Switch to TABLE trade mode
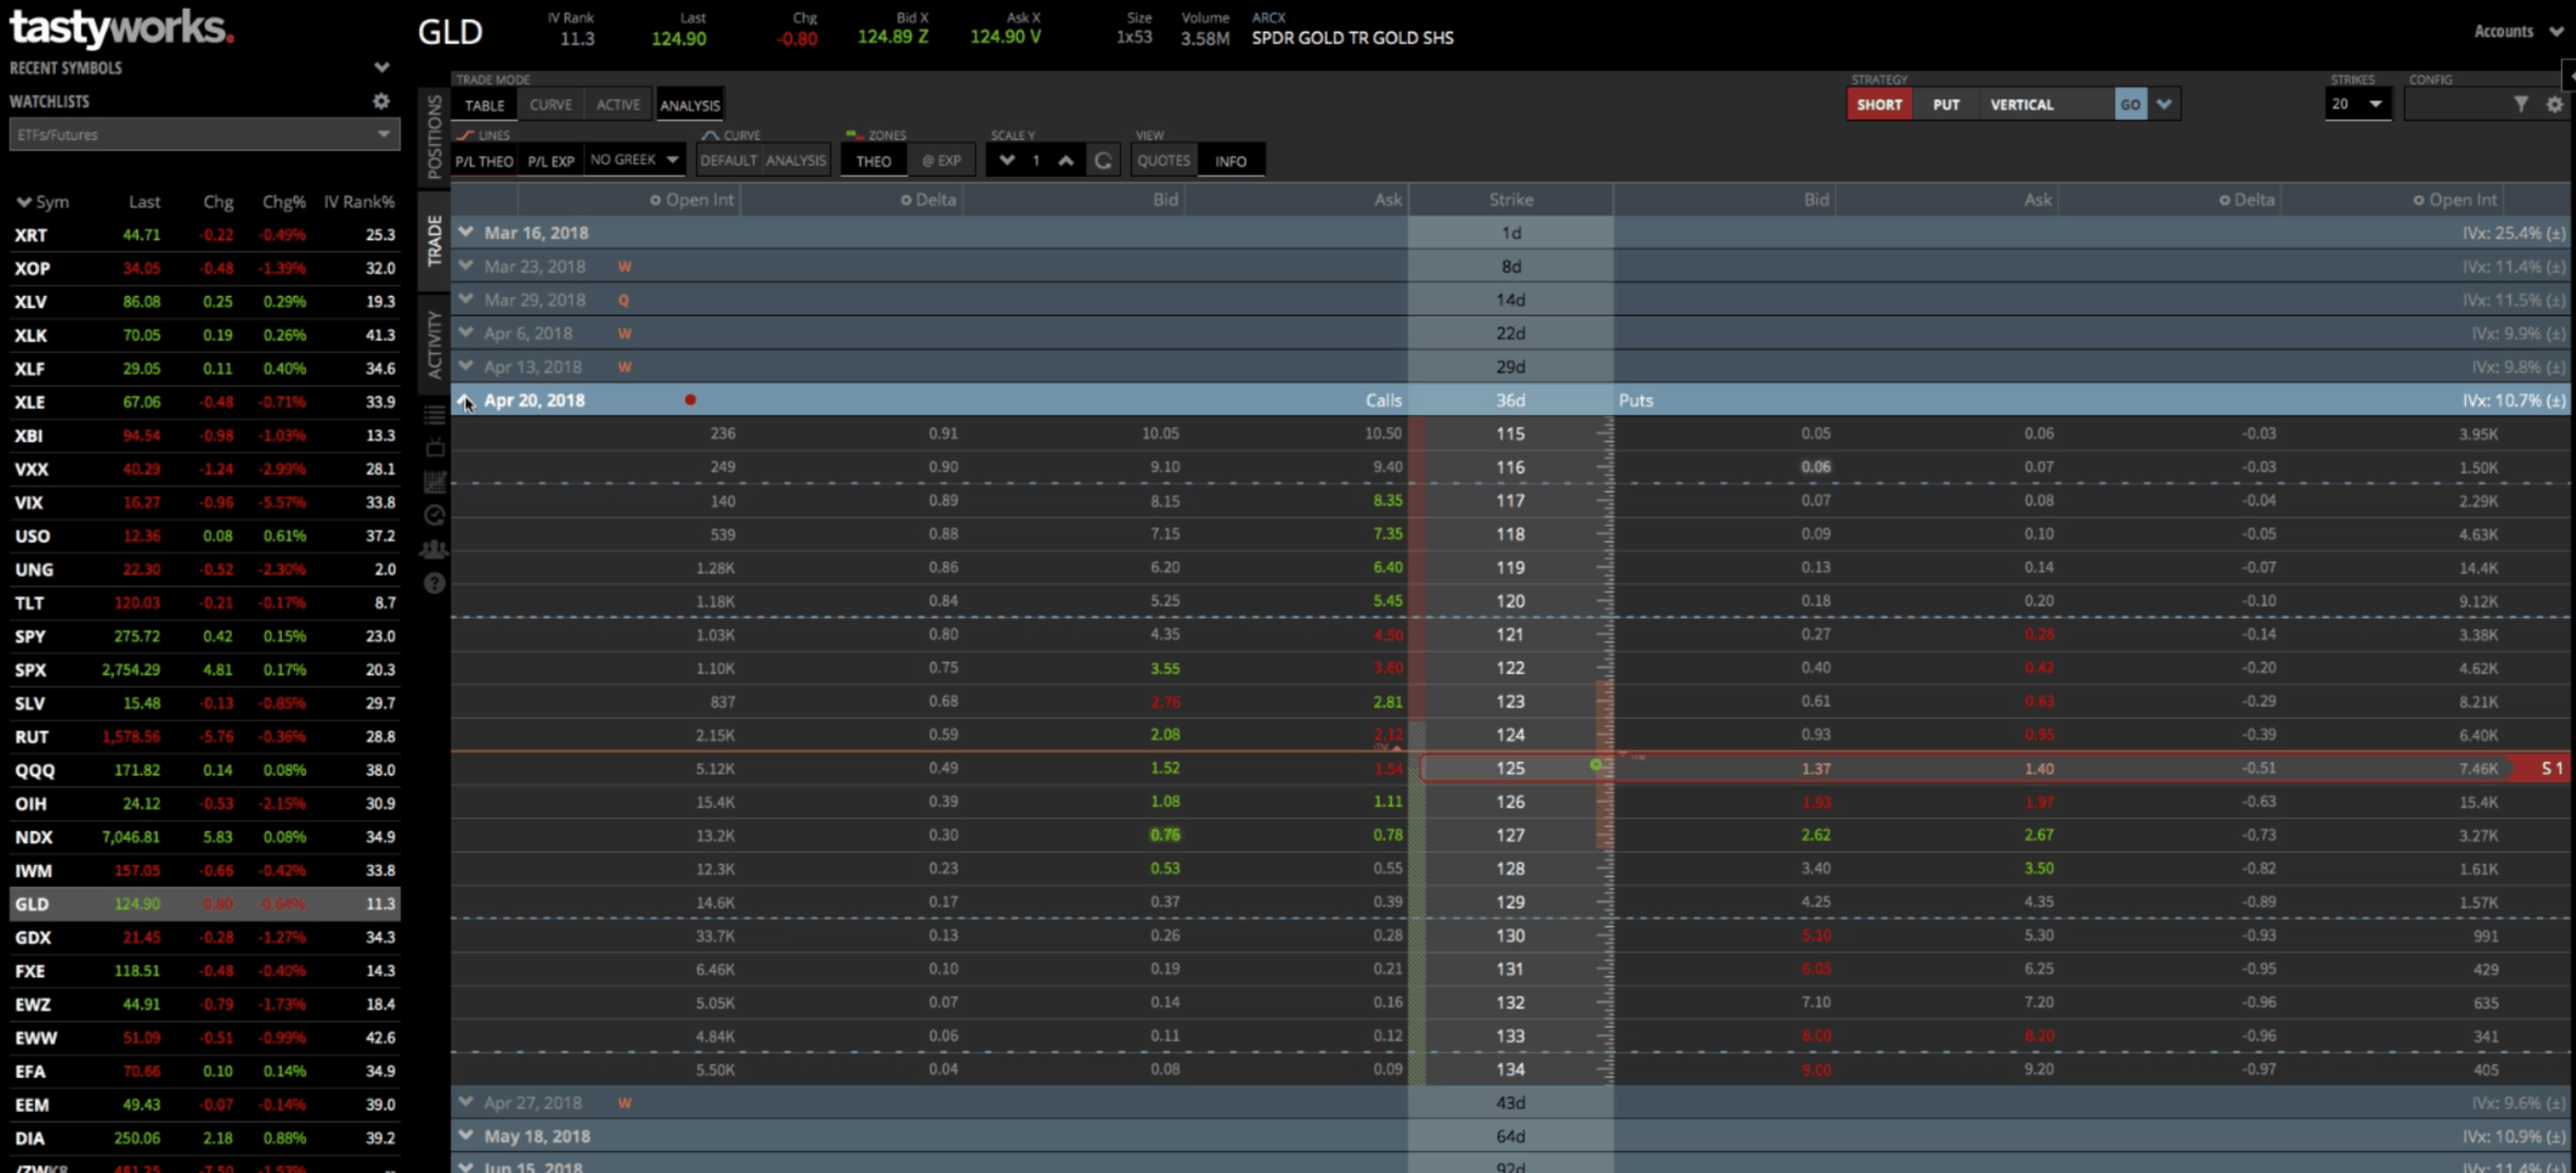The width and height of the screenshot is (2576, 1173). (x=485, y=105)
